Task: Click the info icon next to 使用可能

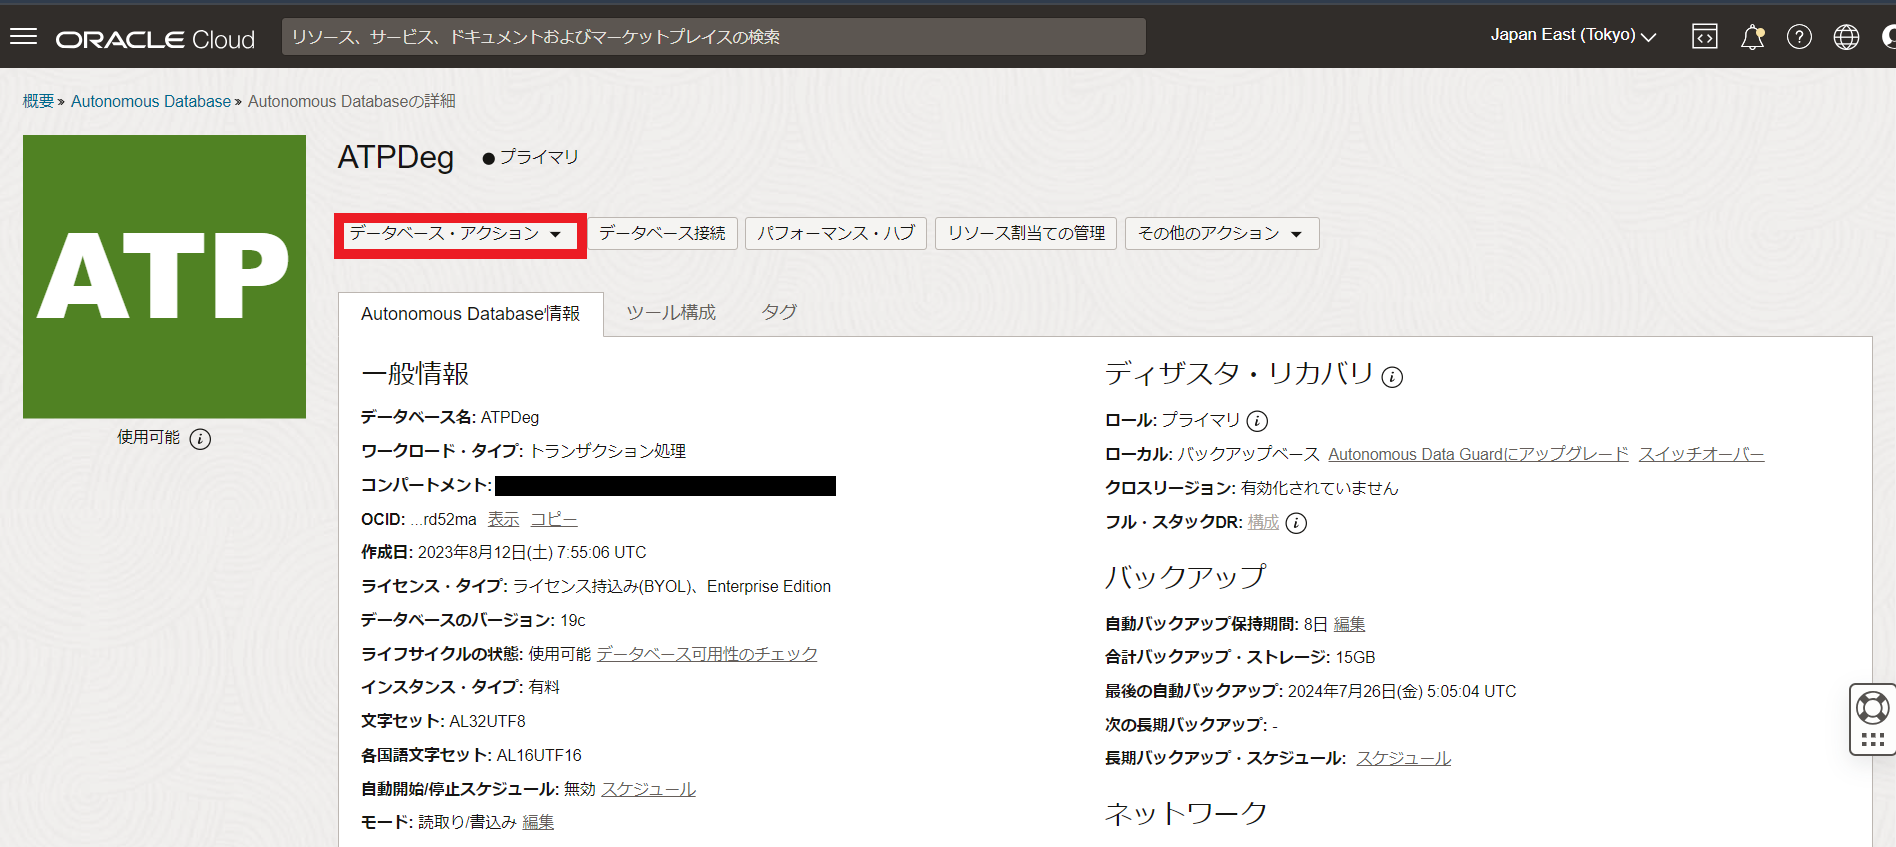Action: pos(200,439)
